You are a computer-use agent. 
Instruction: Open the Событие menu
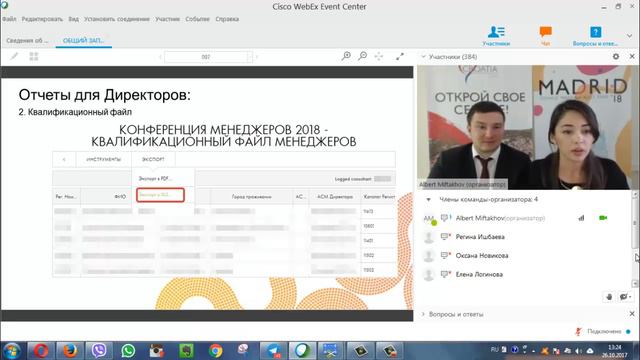pos(197,19)
